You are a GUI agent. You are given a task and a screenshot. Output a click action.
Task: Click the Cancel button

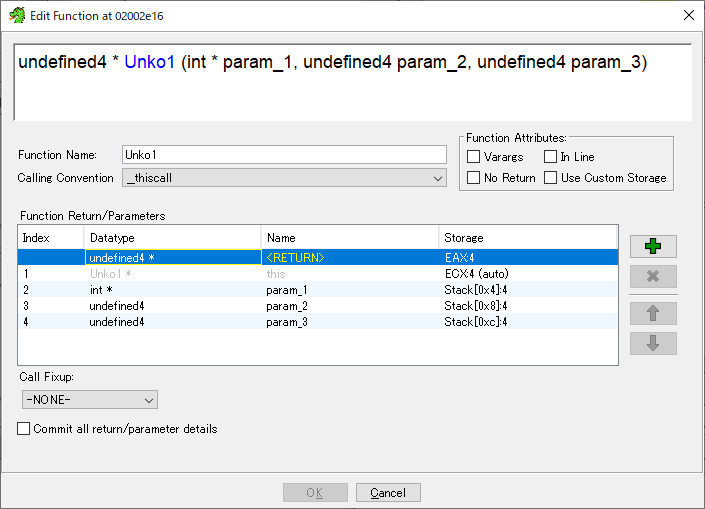coord(388,493)
